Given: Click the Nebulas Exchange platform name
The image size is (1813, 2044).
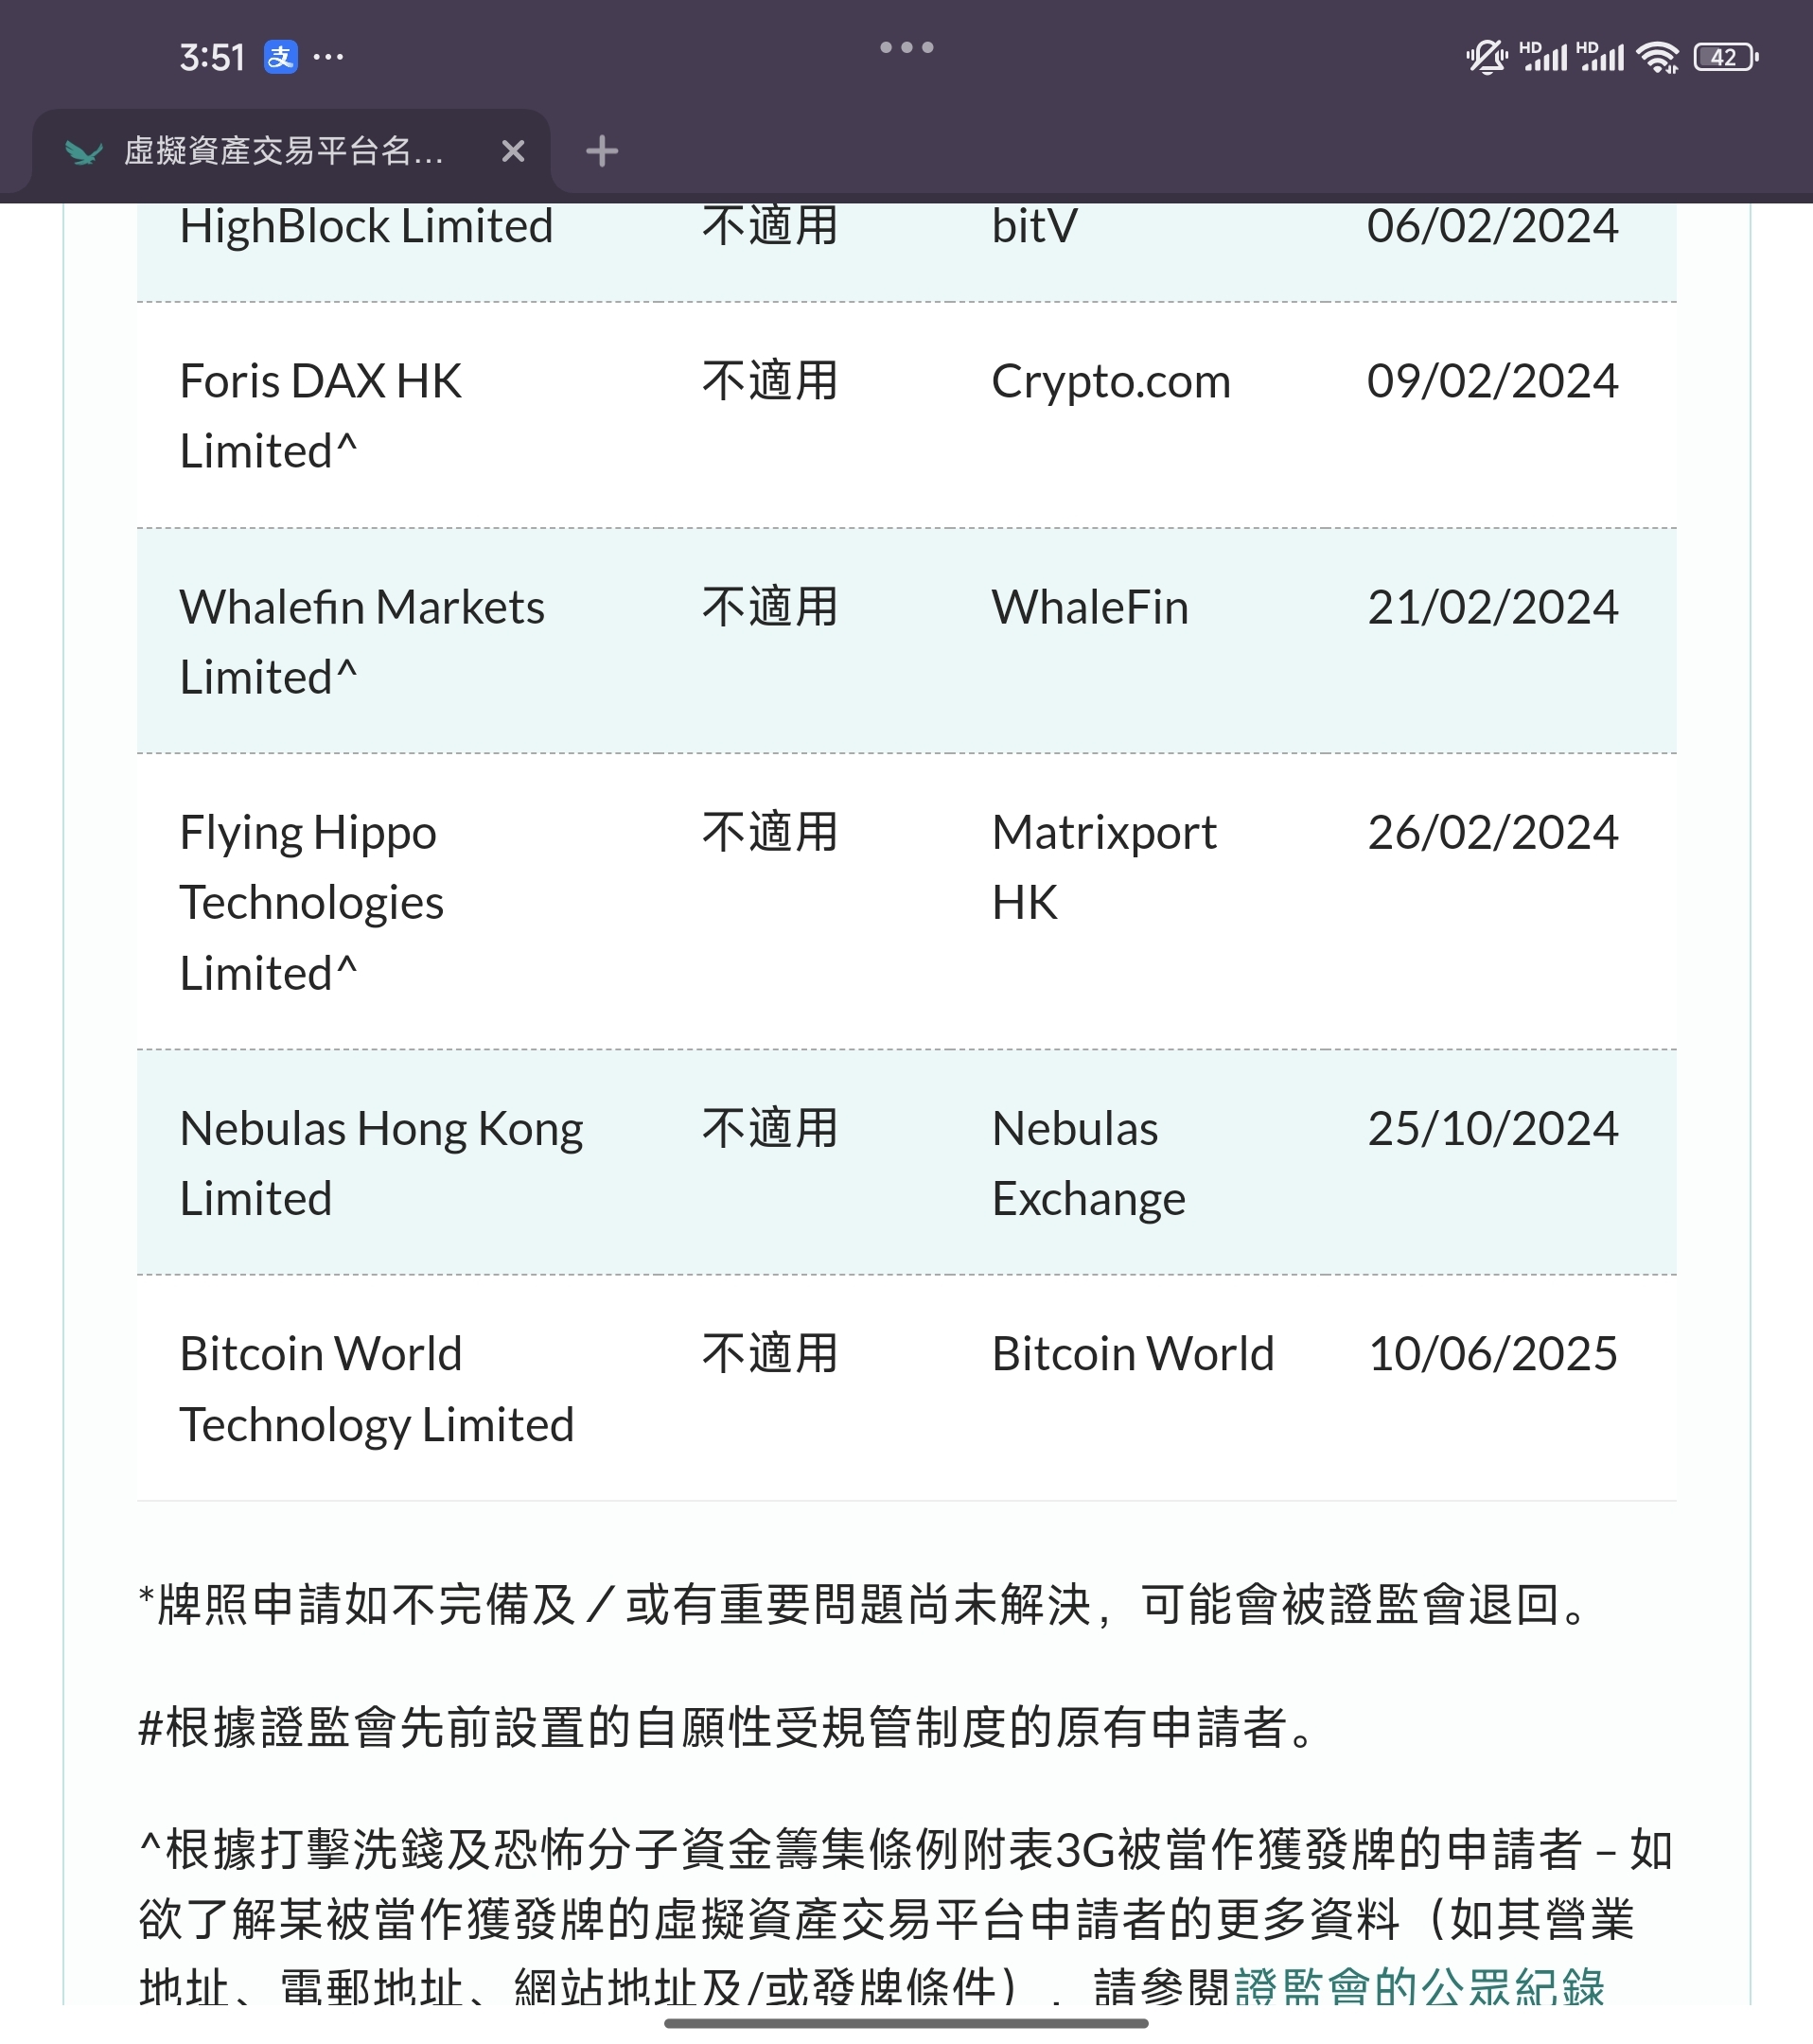Looking at the screenshot, I should click(x=1088, y=1163).
